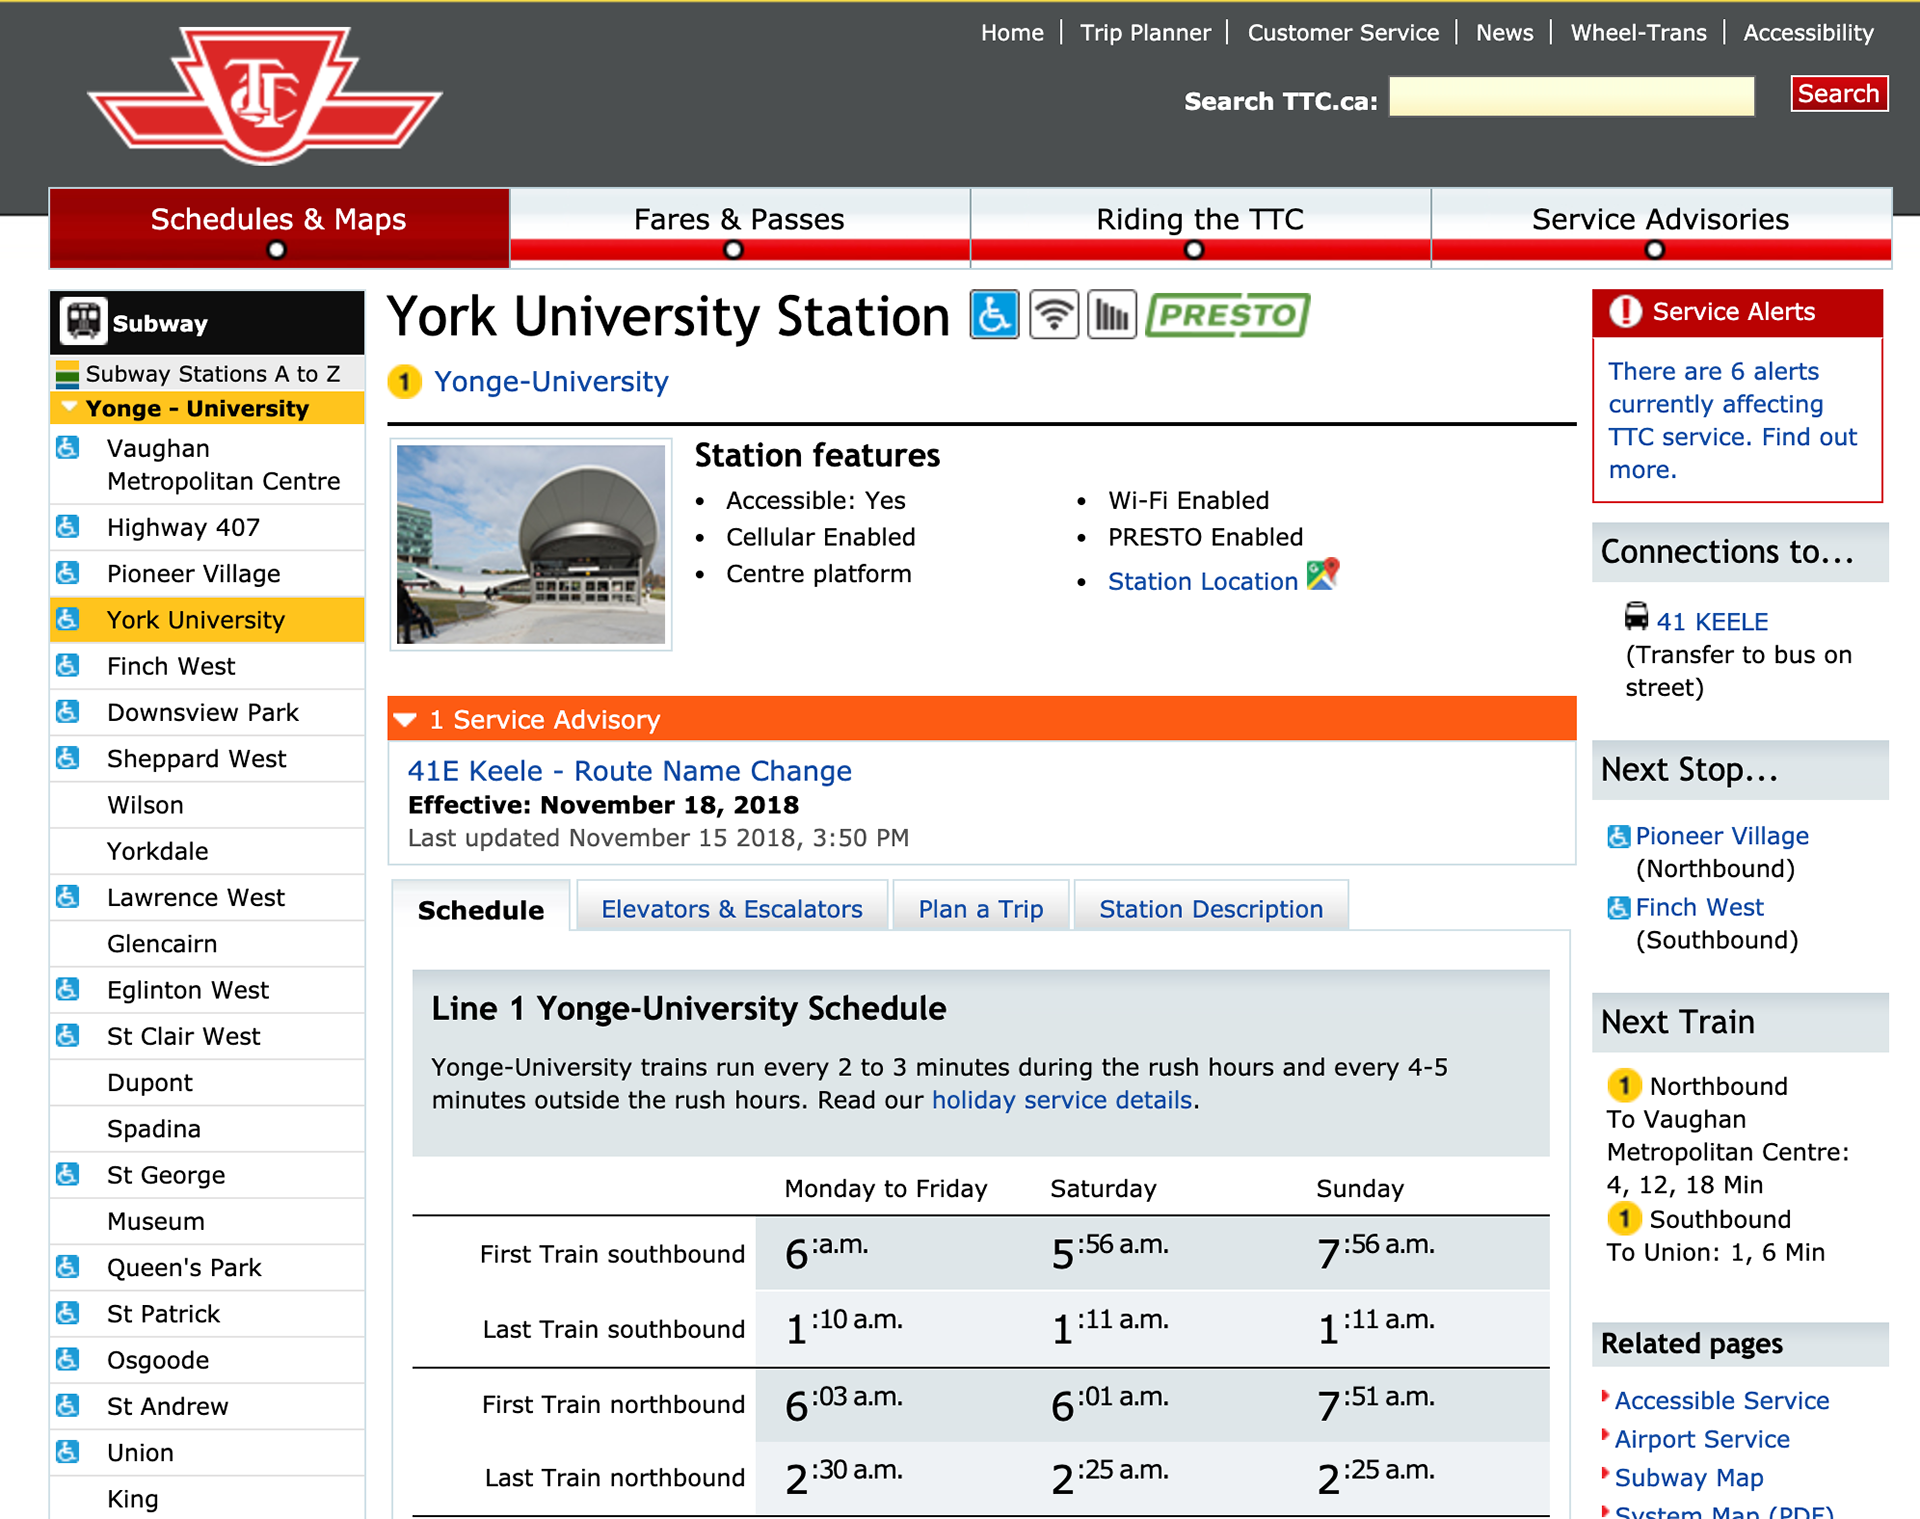Switch to Elevators & Escalators tab

(731, 909)
